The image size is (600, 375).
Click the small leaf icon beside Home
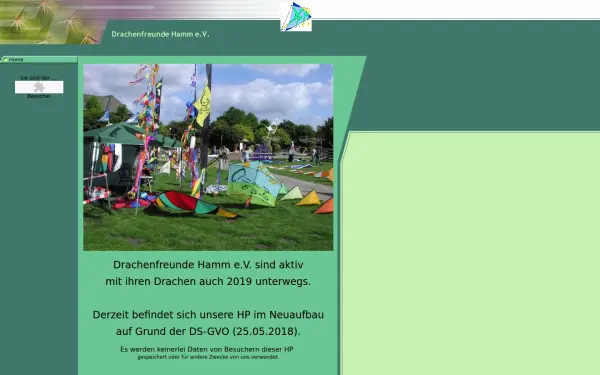5,59
